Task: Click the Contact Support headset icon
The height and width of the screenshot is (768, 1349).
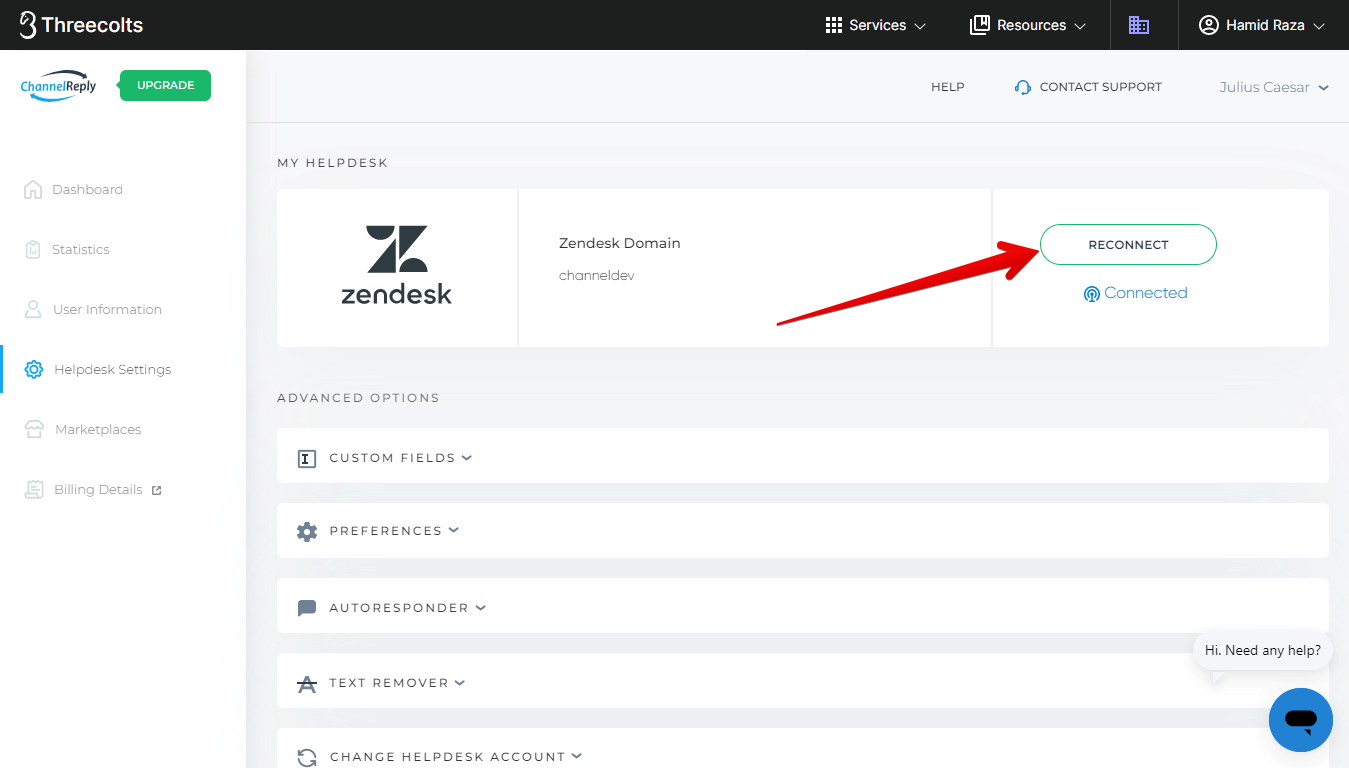Action: point(1023,87)
